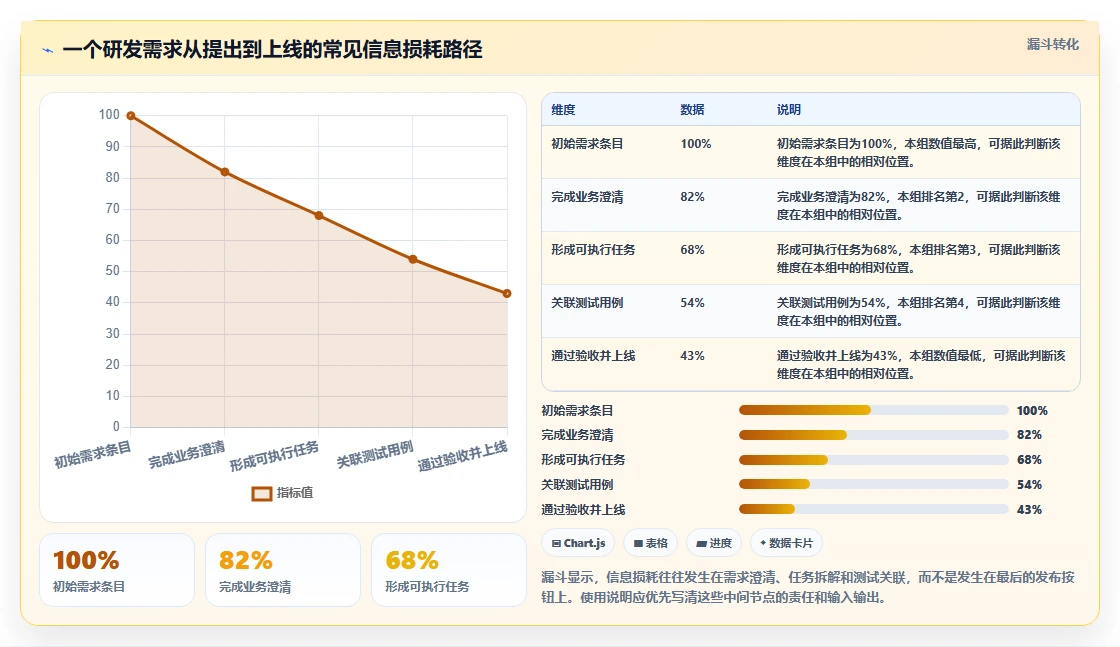Image resolution: width=1120 pixels, height=647 pixels.
Task: Select the 表格 chip label
Action: click(x=656, y=543)
